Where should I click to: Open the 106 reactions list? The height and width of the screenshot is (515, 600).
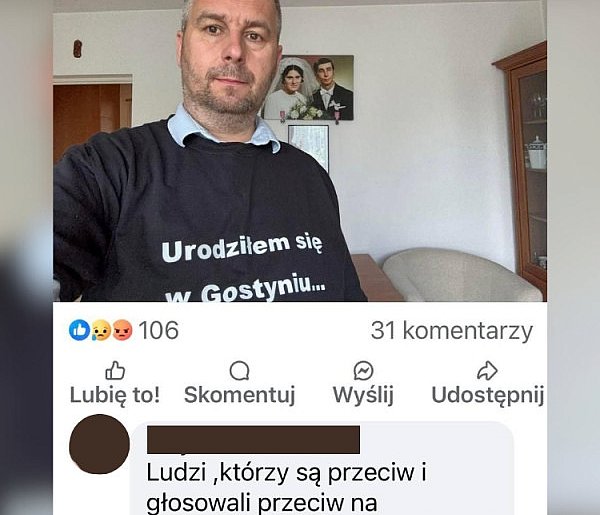[158, 330]
